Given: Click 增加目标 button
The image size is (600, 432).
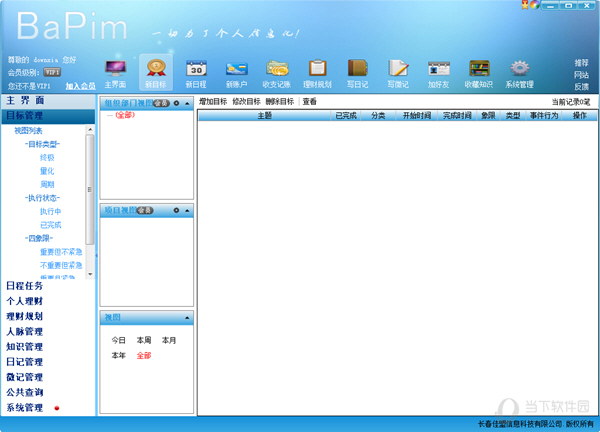Looking at the screenshot, I should coord(213,101).
